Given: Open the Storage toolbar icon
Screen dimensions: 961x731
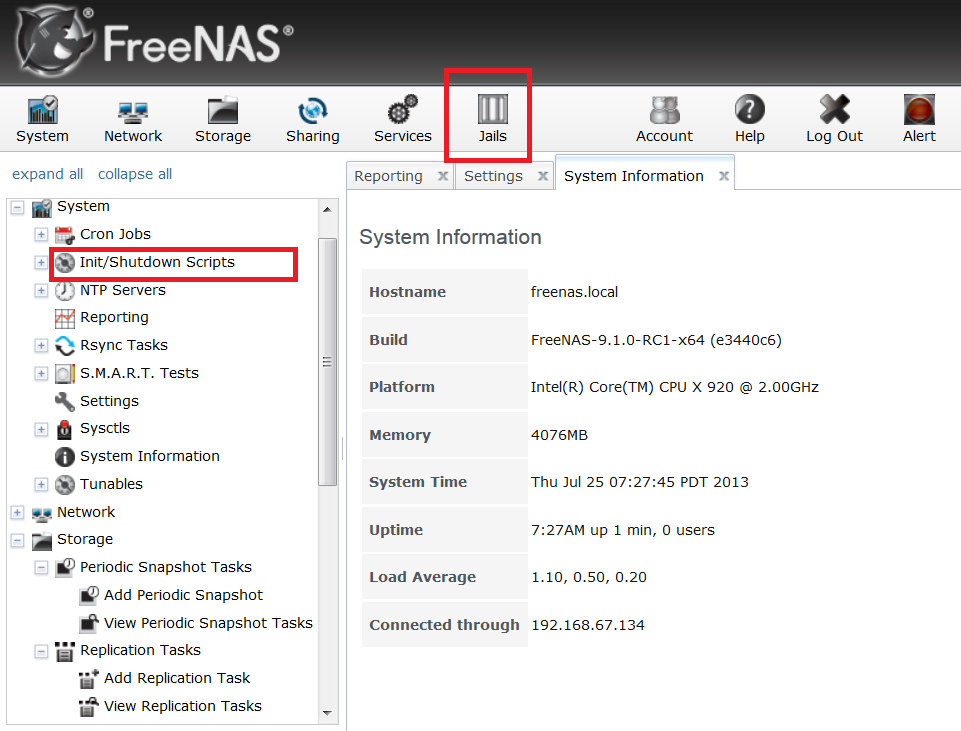Looking at the screenshot, I should (x=222, y=110).
